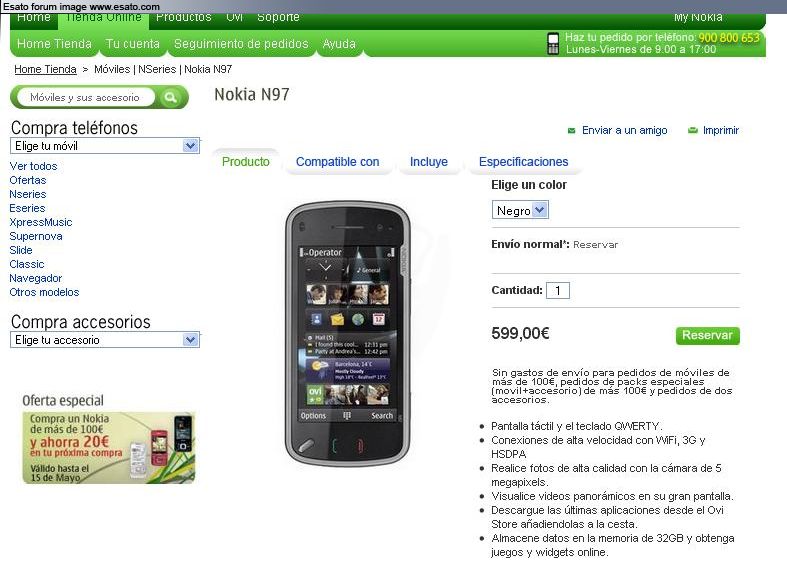787x569 pixels.
Task: Click the Cantidad quantity field
Action: click(x=558, y=291)
